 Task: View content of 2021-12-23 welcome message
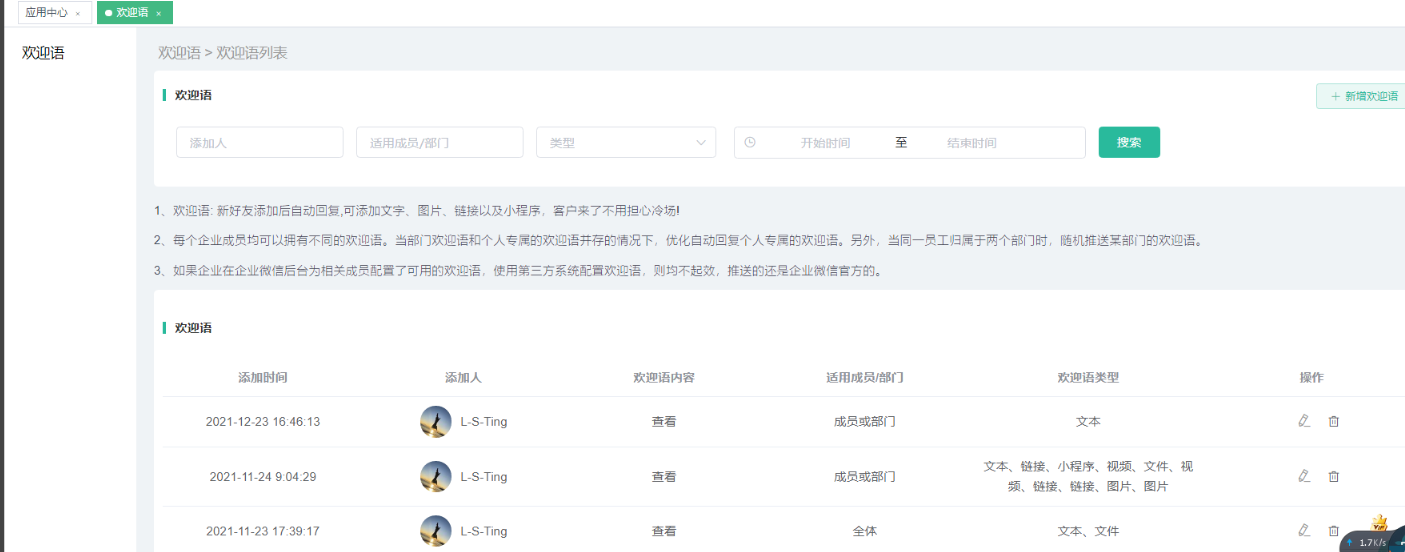[x=664, y=421]
